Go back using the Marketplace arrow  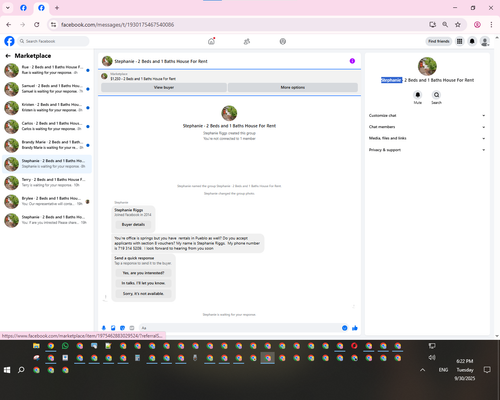coord(8,56)
